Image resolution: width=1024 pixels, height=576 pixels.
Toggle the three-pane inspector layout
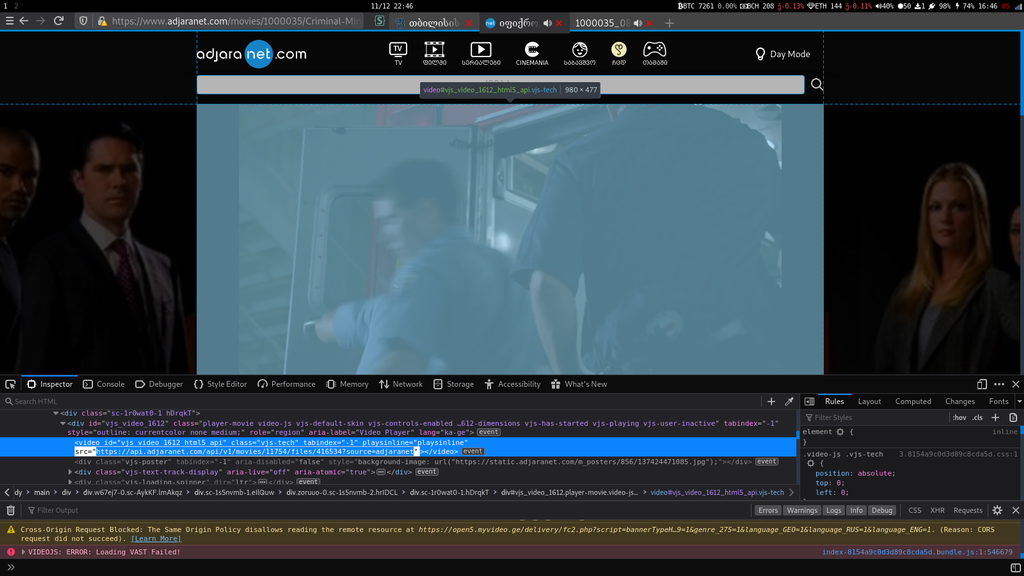click(x=810, y=401)
